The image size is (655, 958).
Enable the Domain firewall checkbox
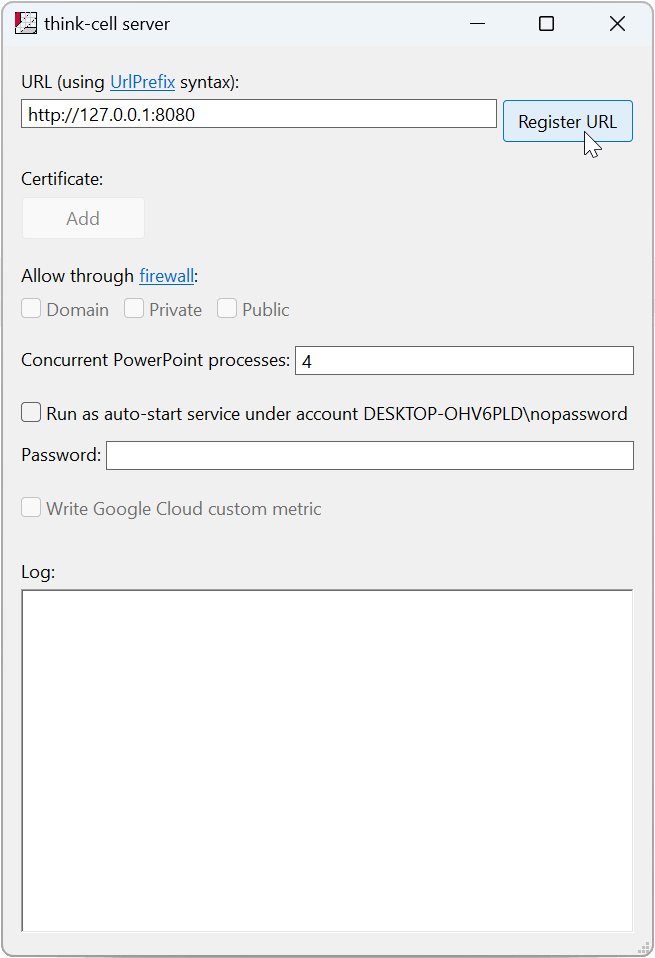[x=31, y=309]
